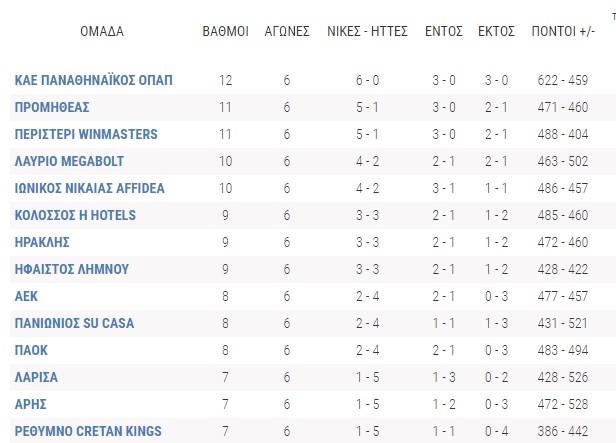616x443 pixels.
Task: Open the ΛΑΡΙΣΑ team link
Action: [37, 377]
